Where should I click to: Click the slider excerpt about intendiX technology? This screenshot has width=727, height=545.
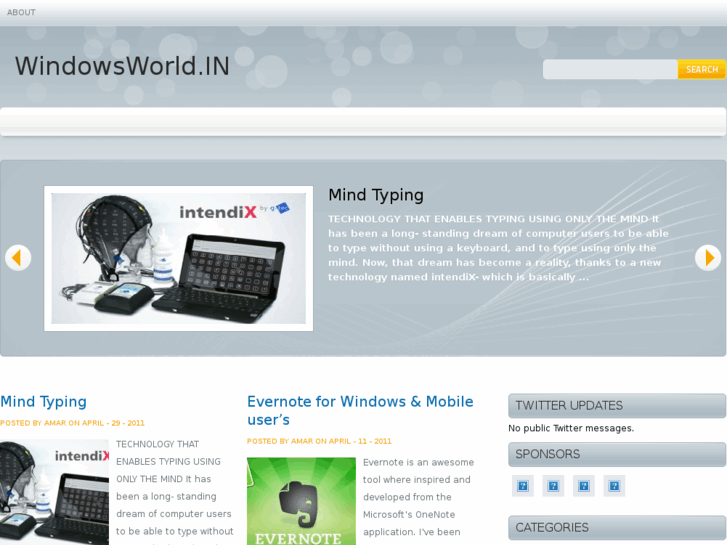coord(498,248)
